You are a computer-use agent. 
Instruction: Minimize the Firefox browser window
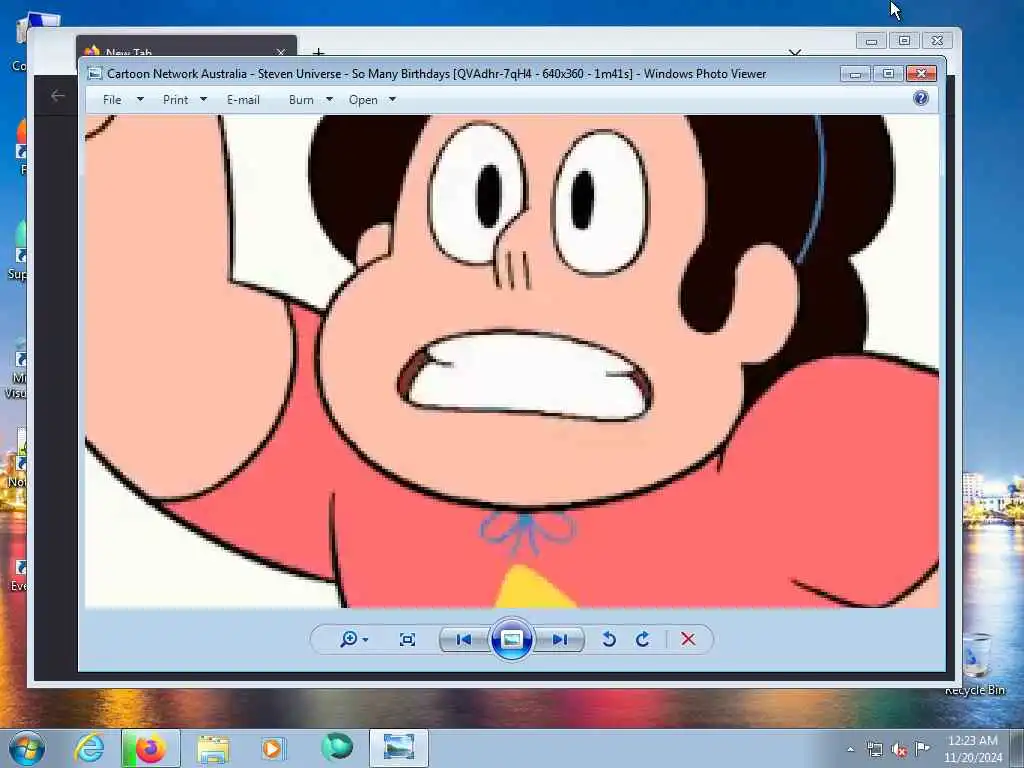coord(871,40)
